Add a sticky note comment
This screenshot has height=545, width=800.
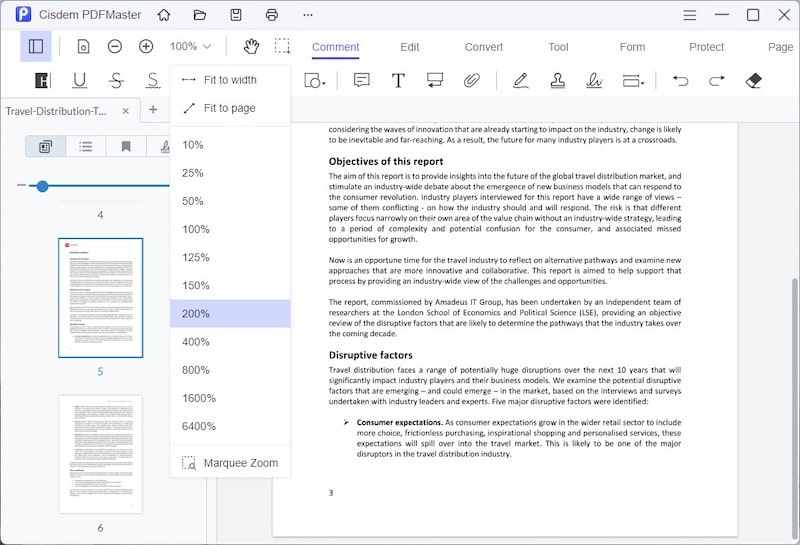362,80
